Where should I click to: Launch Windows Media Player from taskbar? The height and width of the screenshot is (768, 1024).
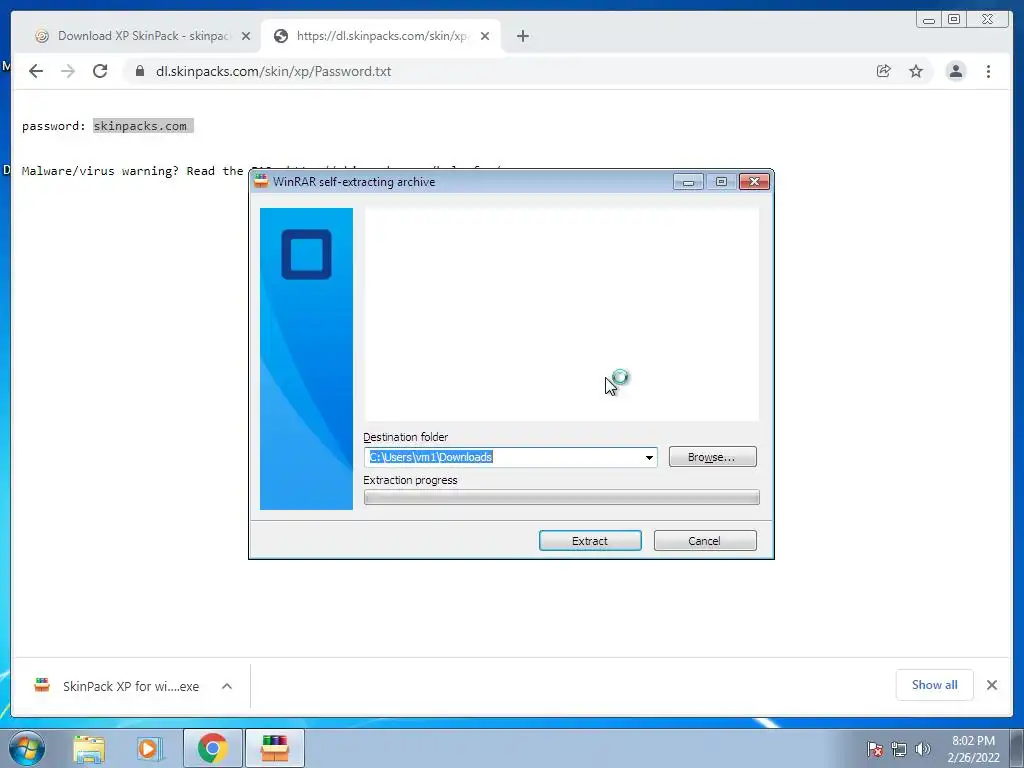[150, 748]
